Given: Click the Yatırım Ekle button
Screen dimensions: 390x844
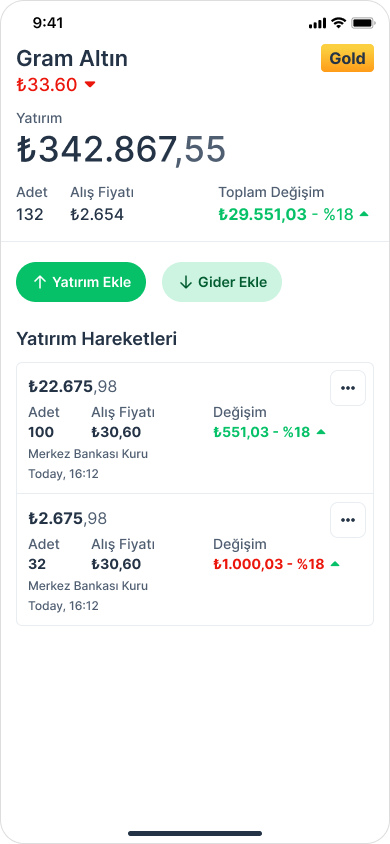Looking at the screenshot, I should pos(81,282).
